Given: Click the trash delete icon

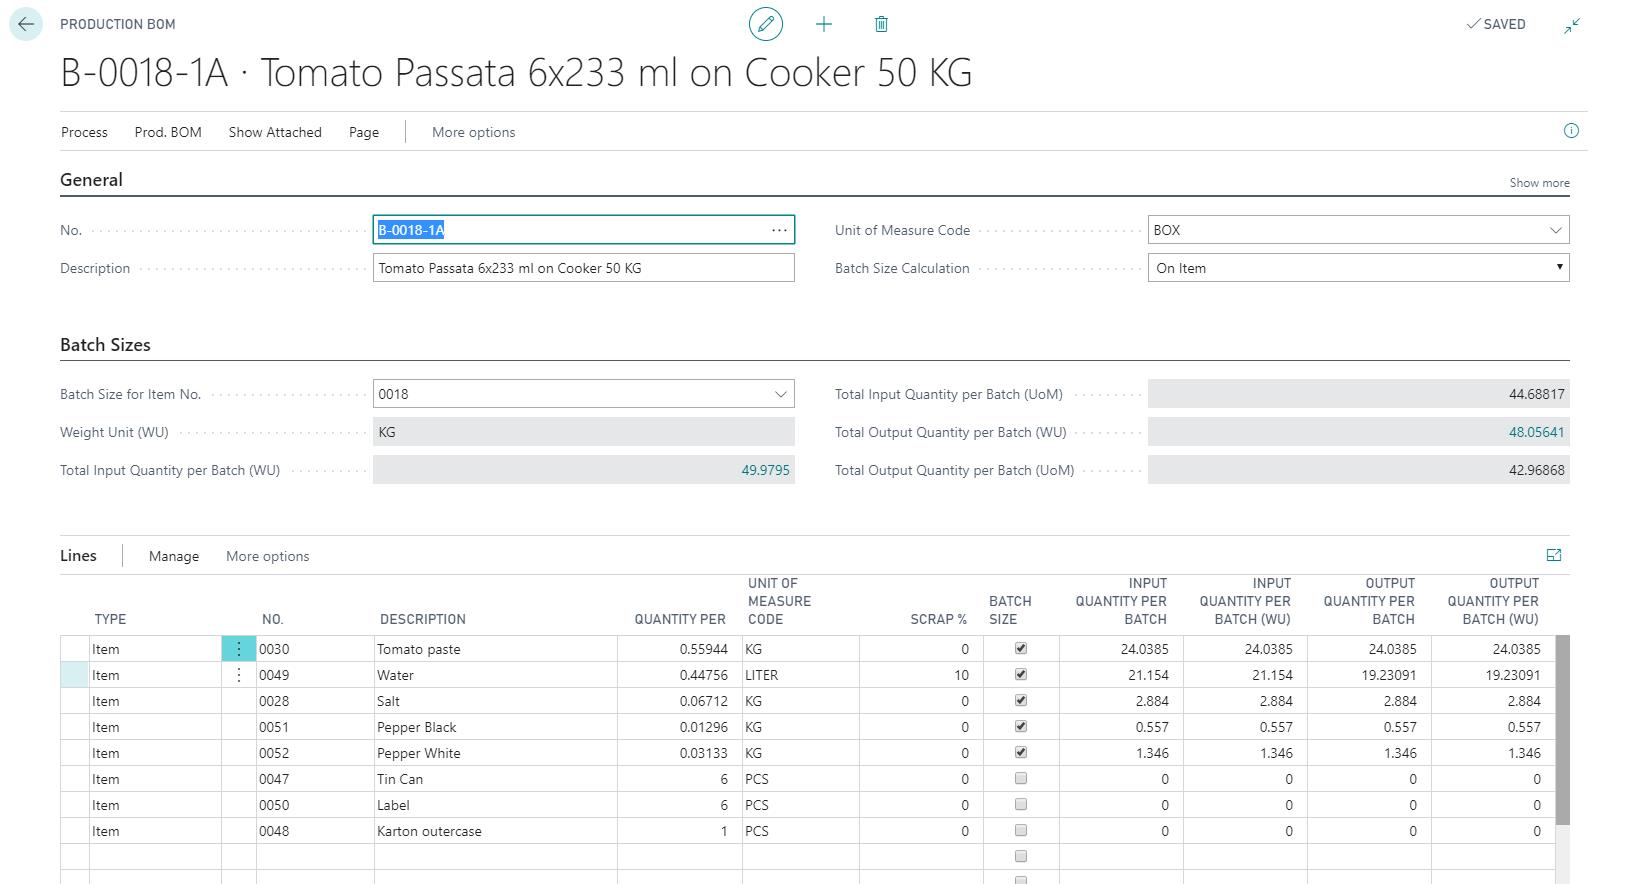Looking at the screenshot, I should point(881,24).
